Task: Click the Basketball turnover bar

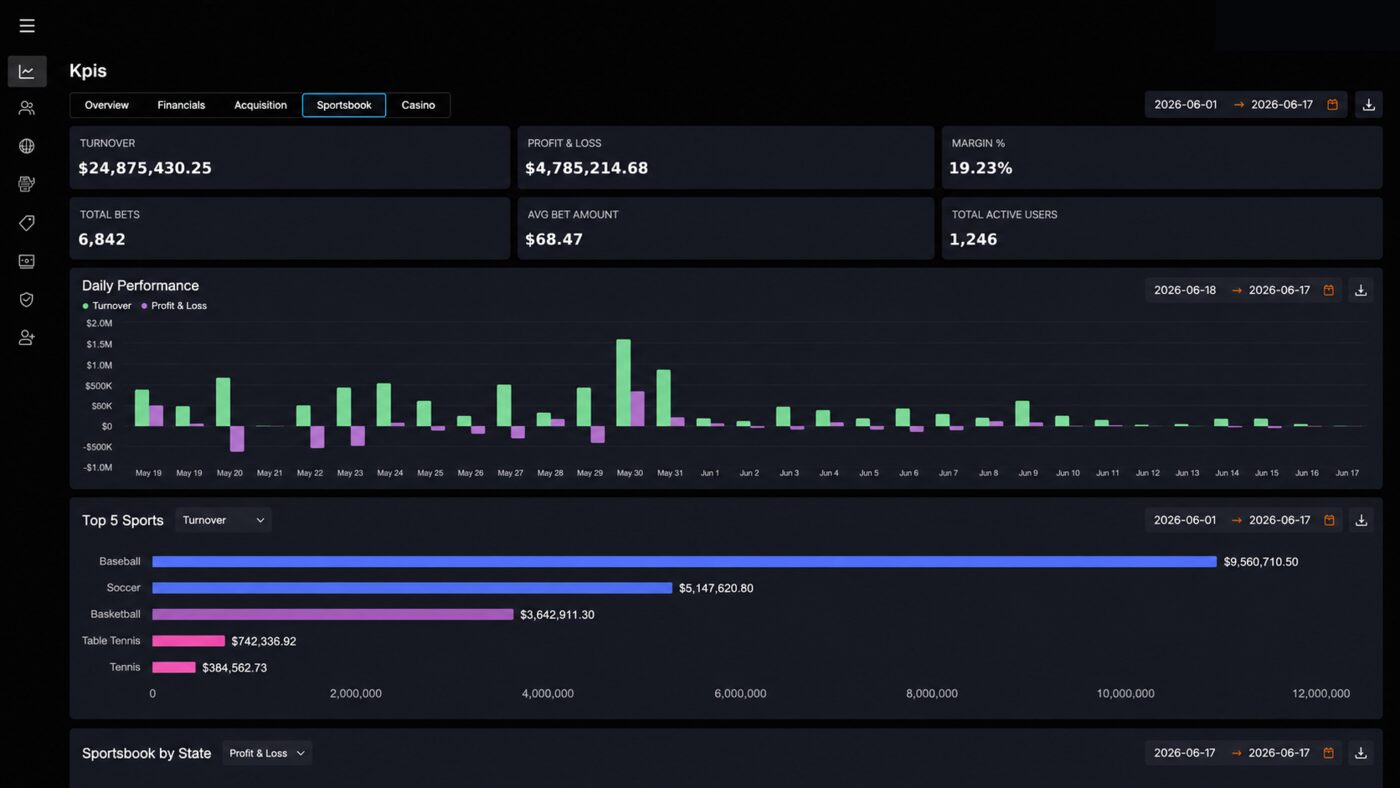Action: (333, 614)
